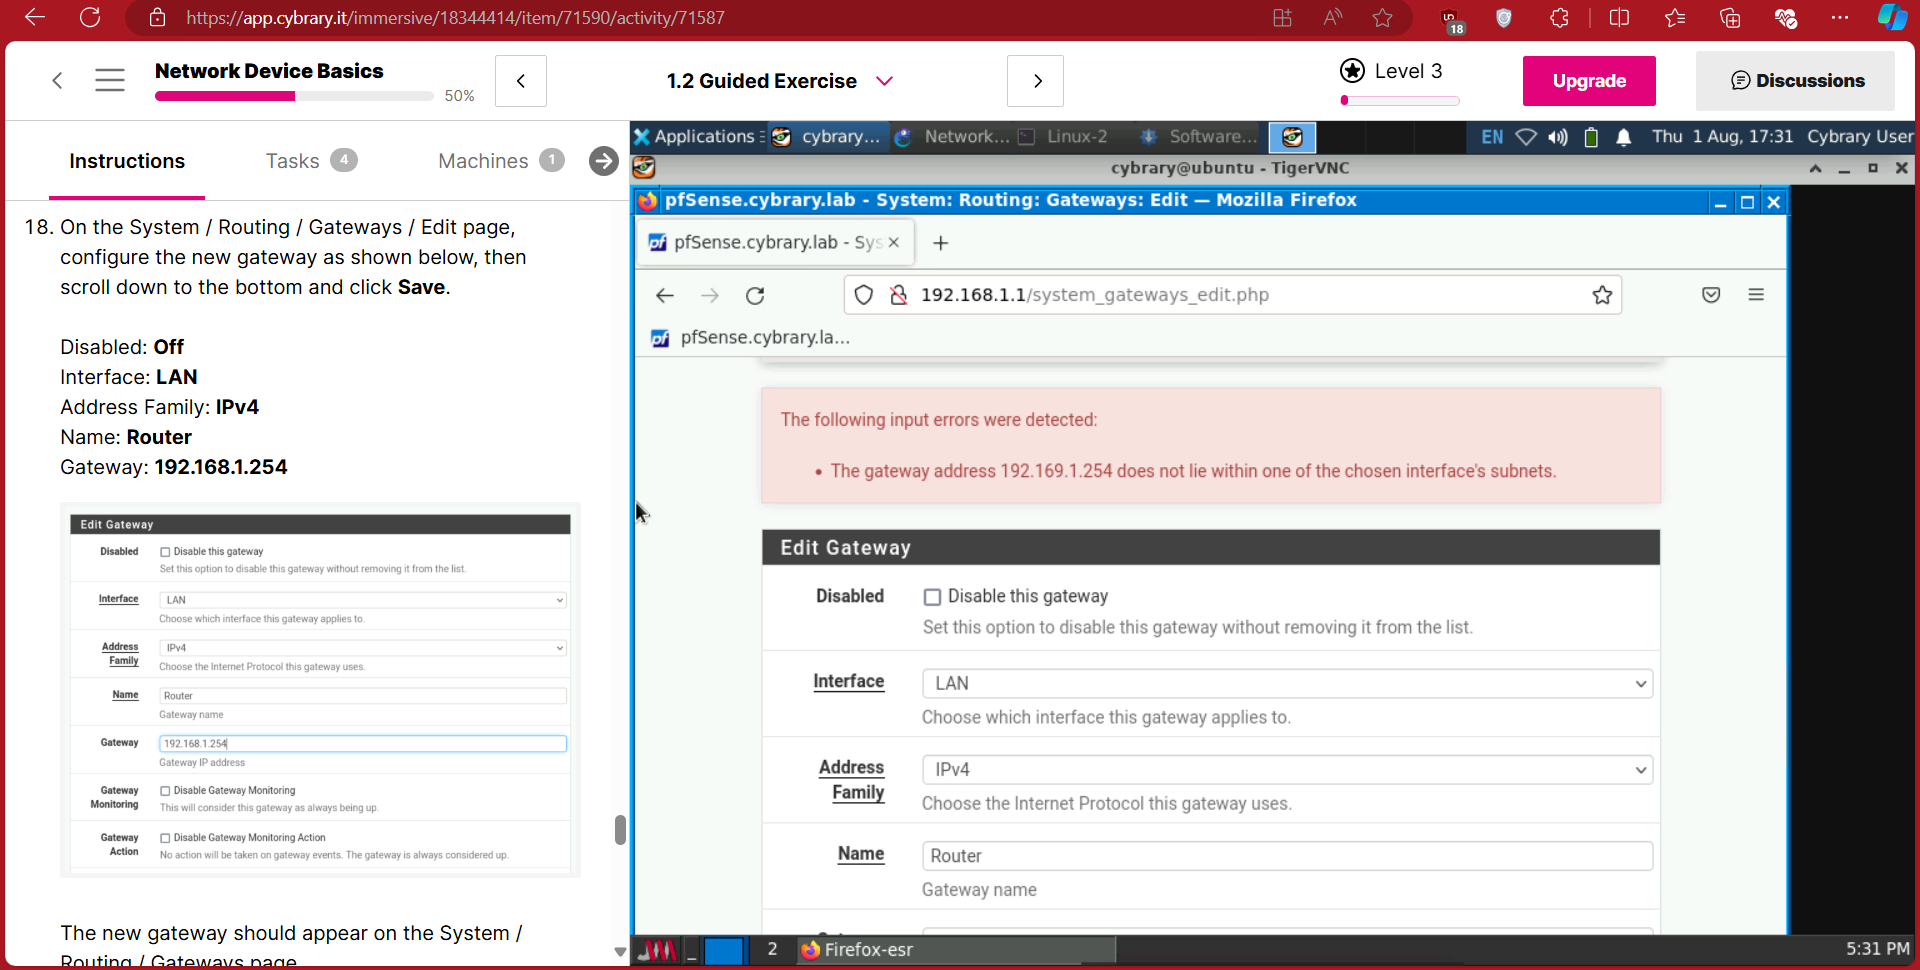Image resolution: width=1920 pixels, height=970 pixels.
Task: Open a new Firefox tab
Action: [940, 243]
